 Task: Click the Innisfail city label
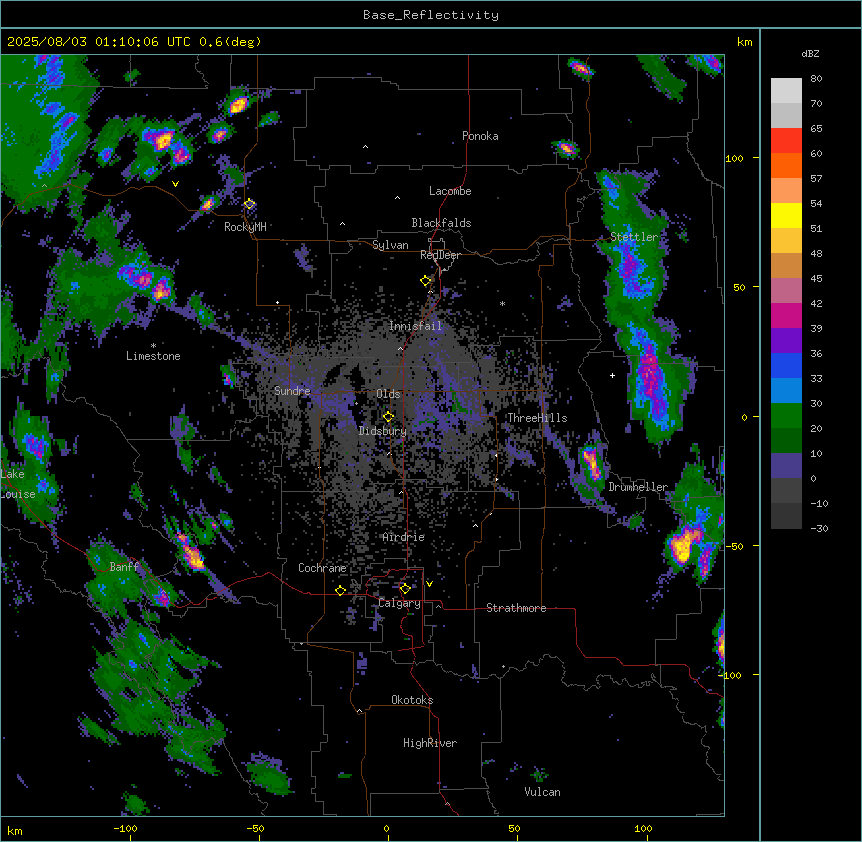415,326
